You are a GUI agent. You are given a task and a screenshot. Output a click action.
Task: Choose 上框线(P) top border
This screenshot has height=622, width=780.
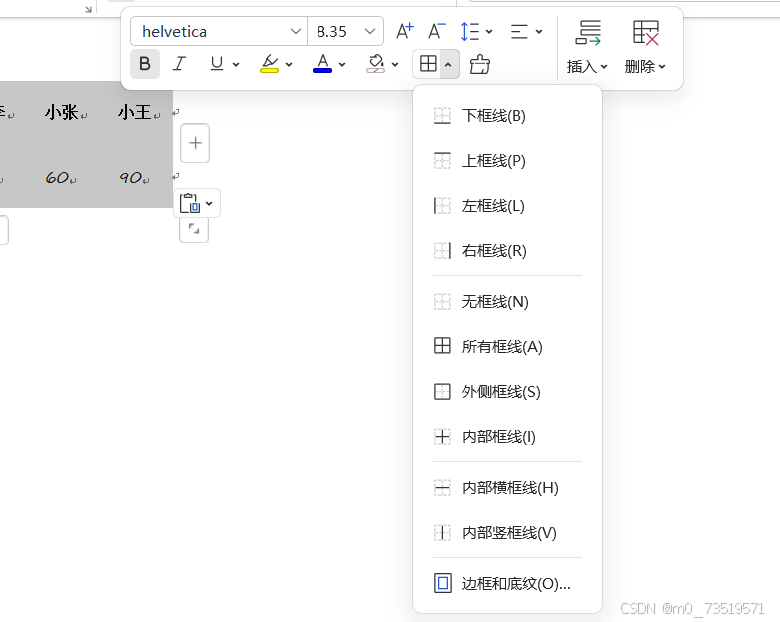507,161
